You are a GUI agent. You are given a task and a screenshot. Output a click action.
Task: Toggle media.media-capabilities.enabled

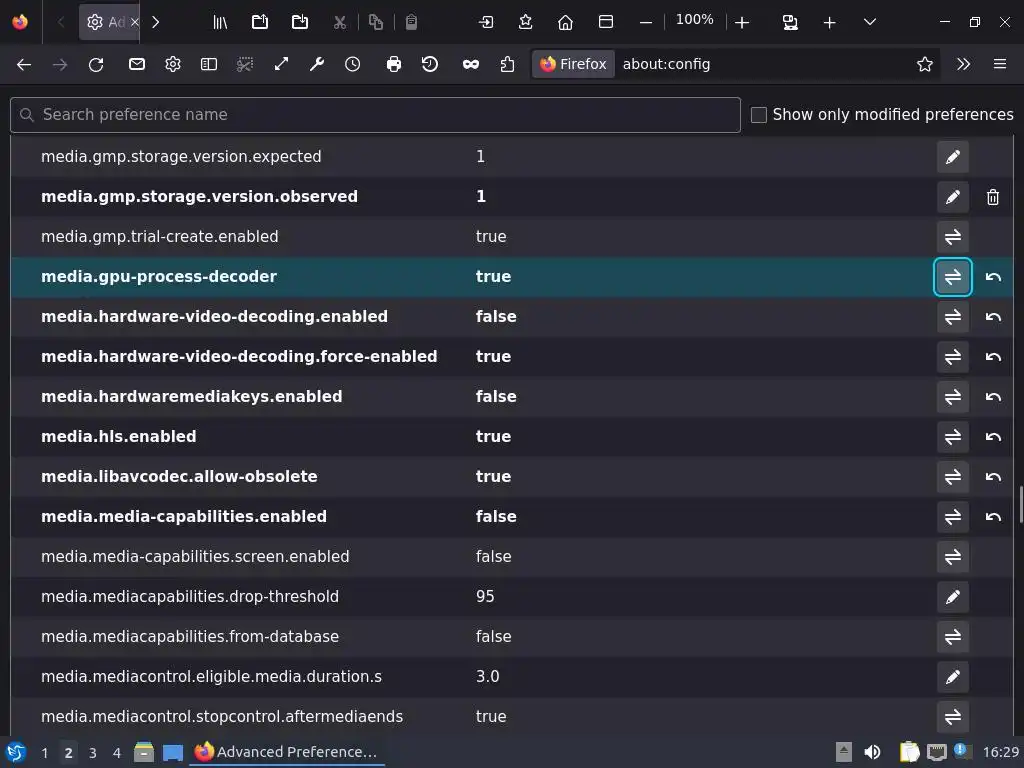point(953,517)
